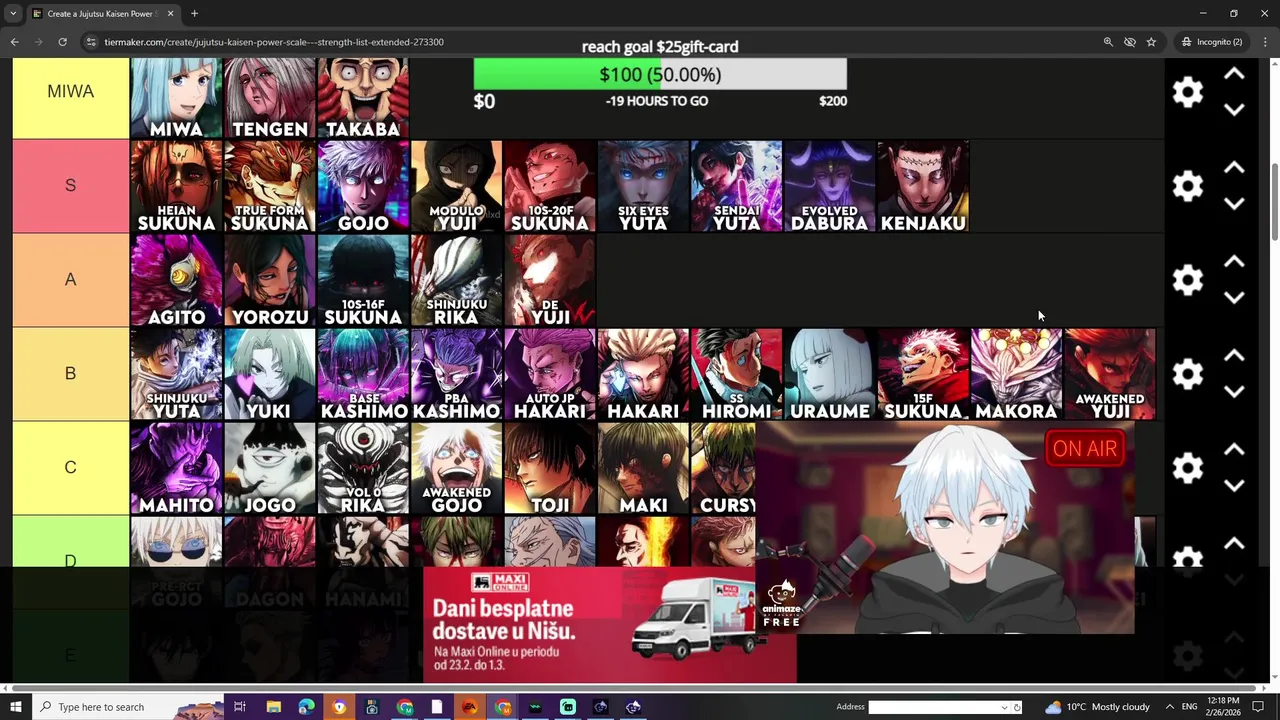Screen dimensions: 1280x720
Task: Move the A tier row up
Action: coord(1234,262)
